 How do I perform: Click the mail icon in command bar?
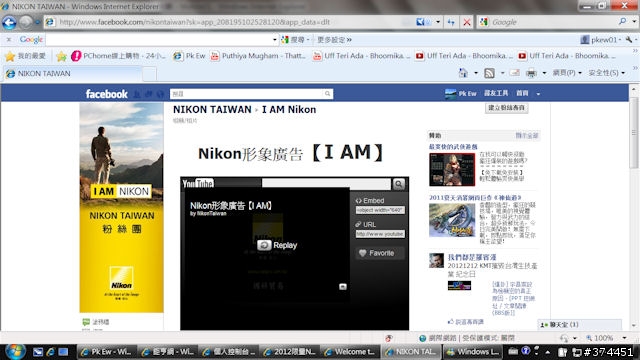pos(515,73)
